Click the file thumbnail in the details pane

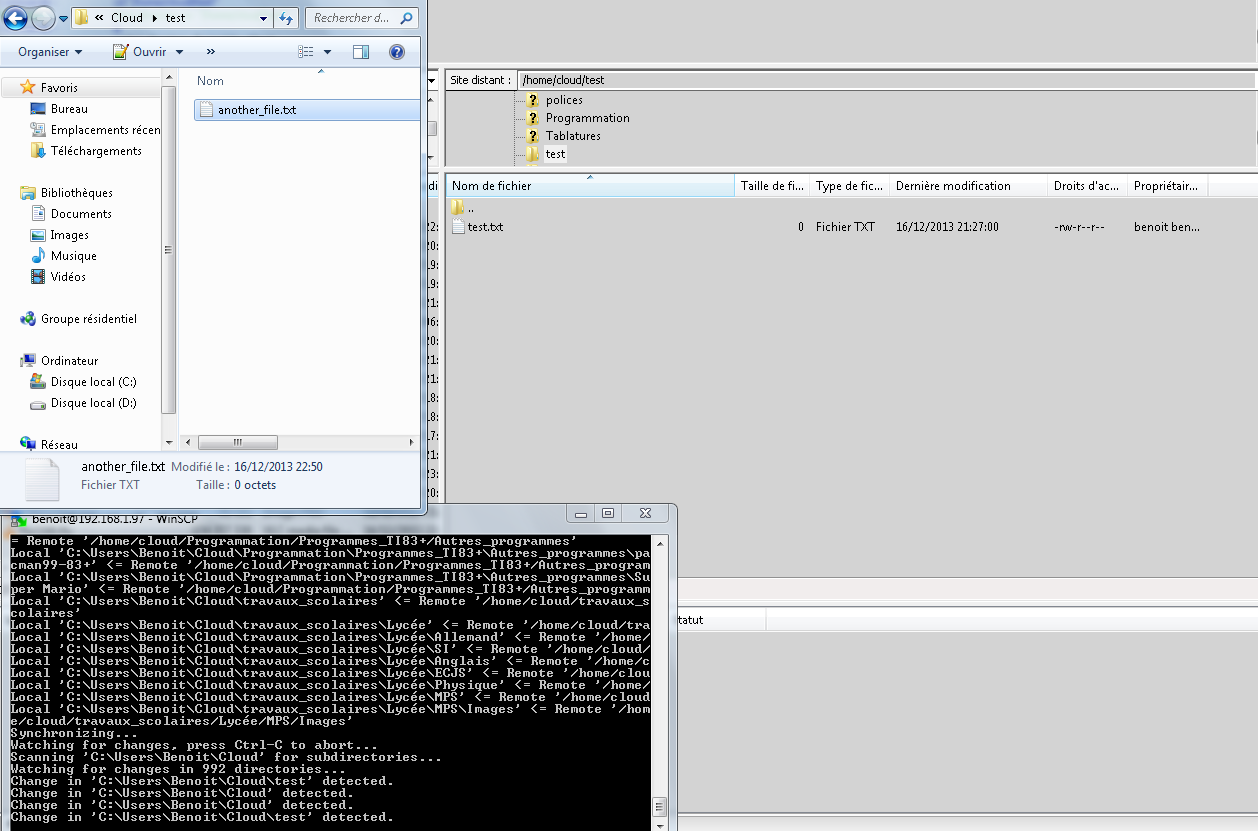pyautogui.click(x=43, y=479)
